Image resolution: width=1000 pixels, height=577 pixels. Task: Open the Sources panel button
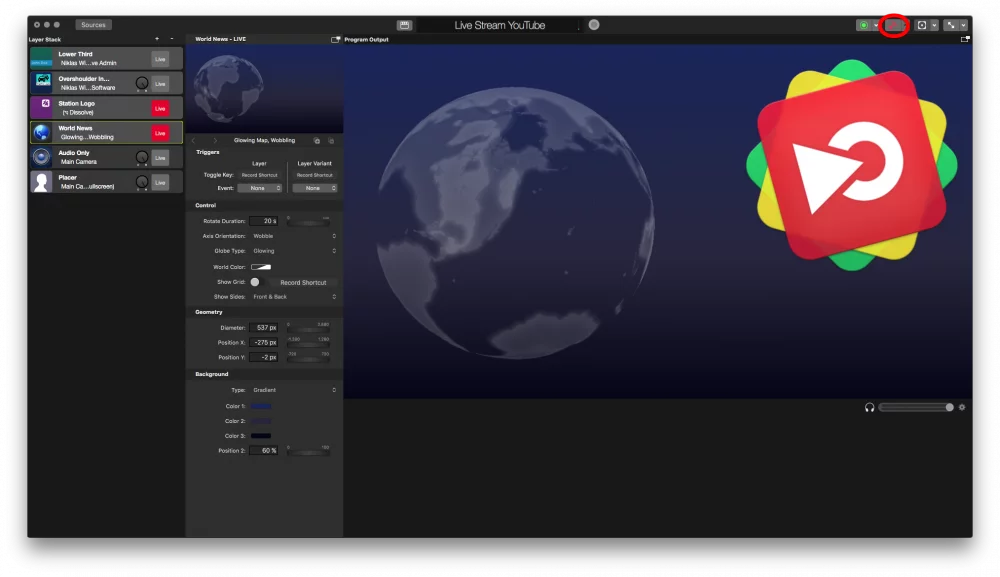click(93, 25)
